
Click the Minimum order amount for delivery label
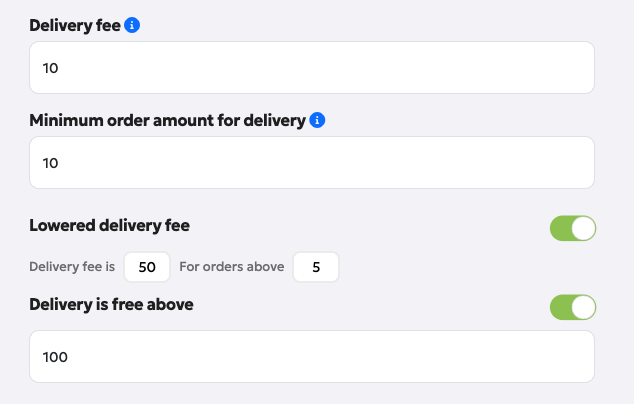point(167,121)
